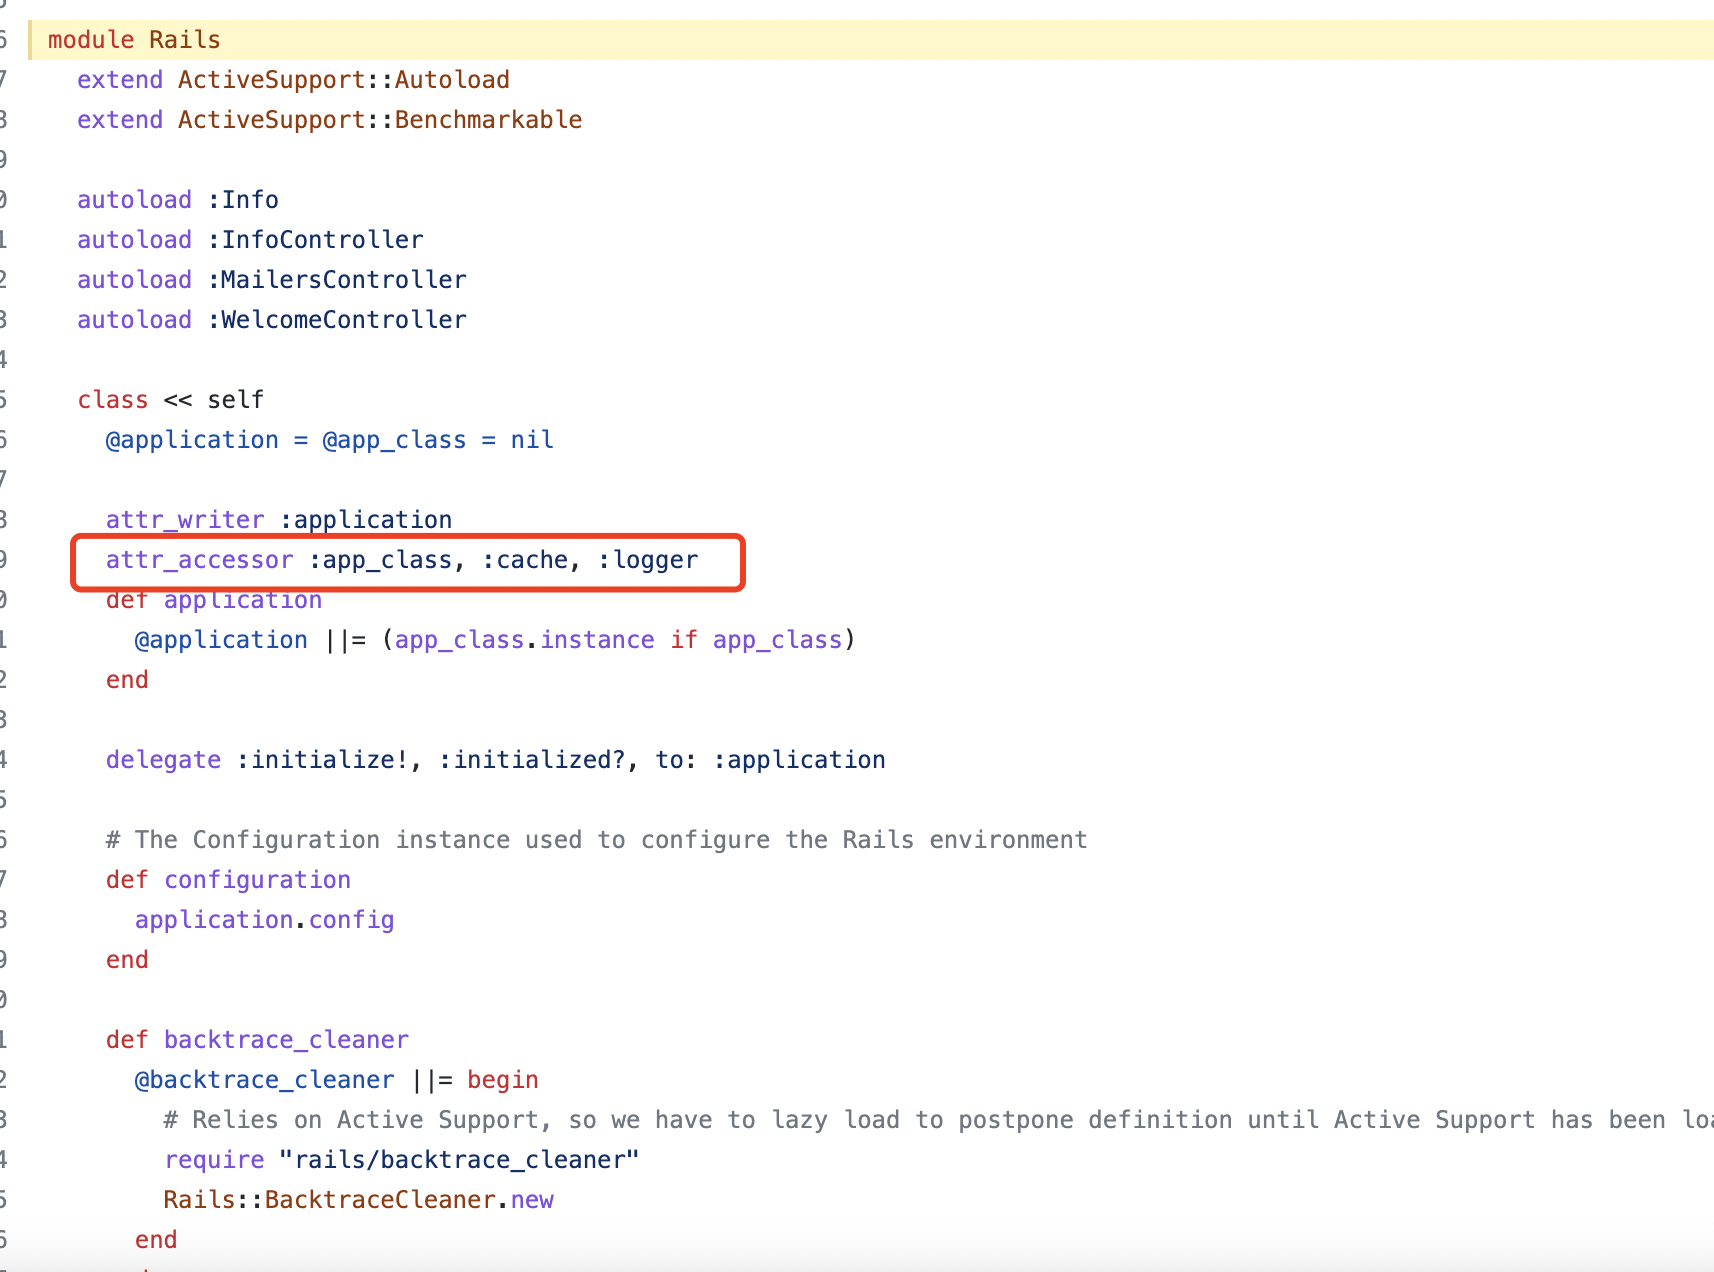Click the 'module Rails' highlighted line
The image size is (1714, 1272).
870,40
